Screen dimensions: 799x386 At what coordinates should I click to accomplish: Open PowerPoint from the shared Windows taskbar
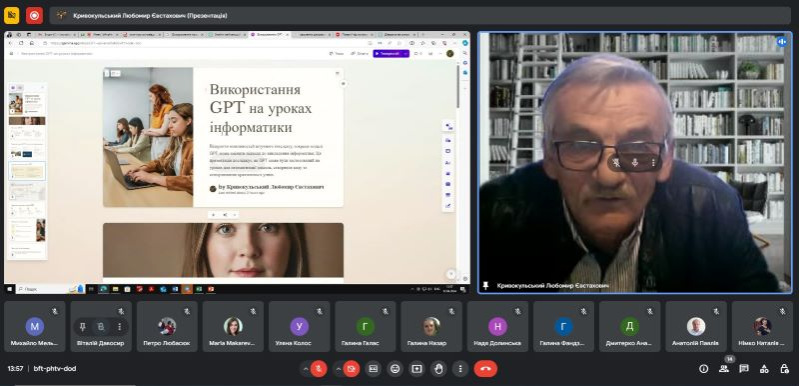click(x=210, y=289)
